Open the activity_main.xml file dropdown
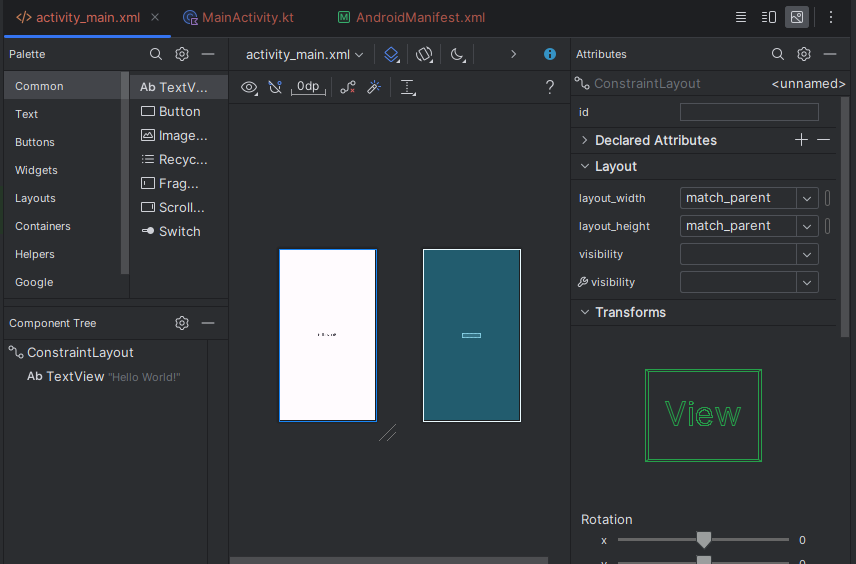This screenshot has width=856, height=564. (304, 55)
